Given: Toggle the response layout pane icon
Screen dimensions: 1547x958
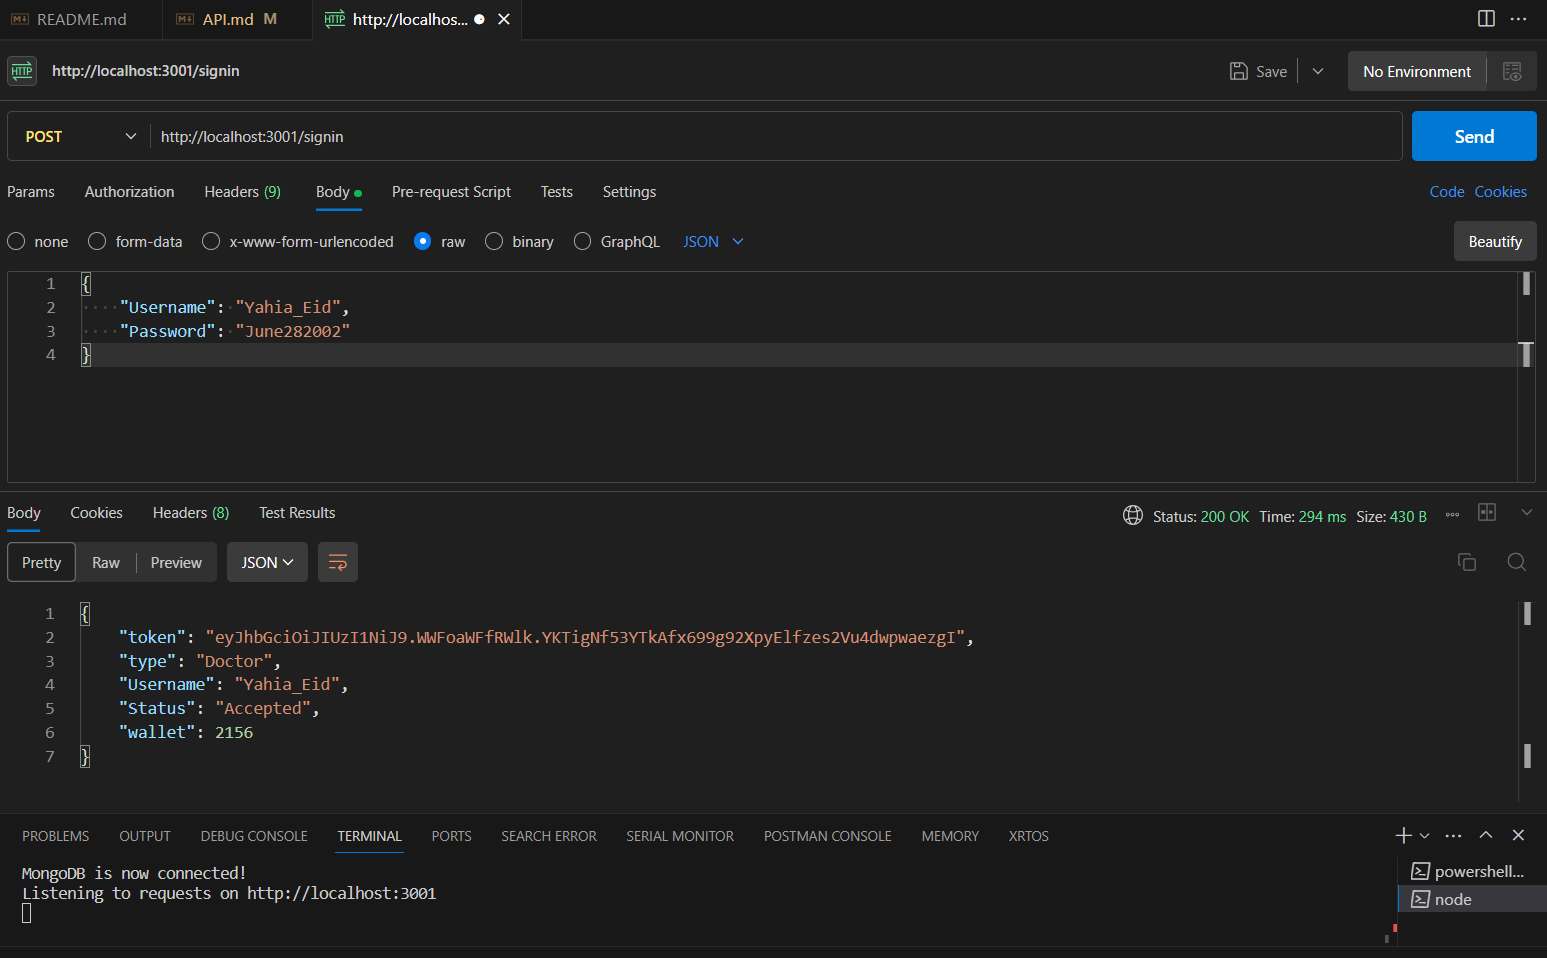Looking at the screenshot, I should pos(1487,512).
